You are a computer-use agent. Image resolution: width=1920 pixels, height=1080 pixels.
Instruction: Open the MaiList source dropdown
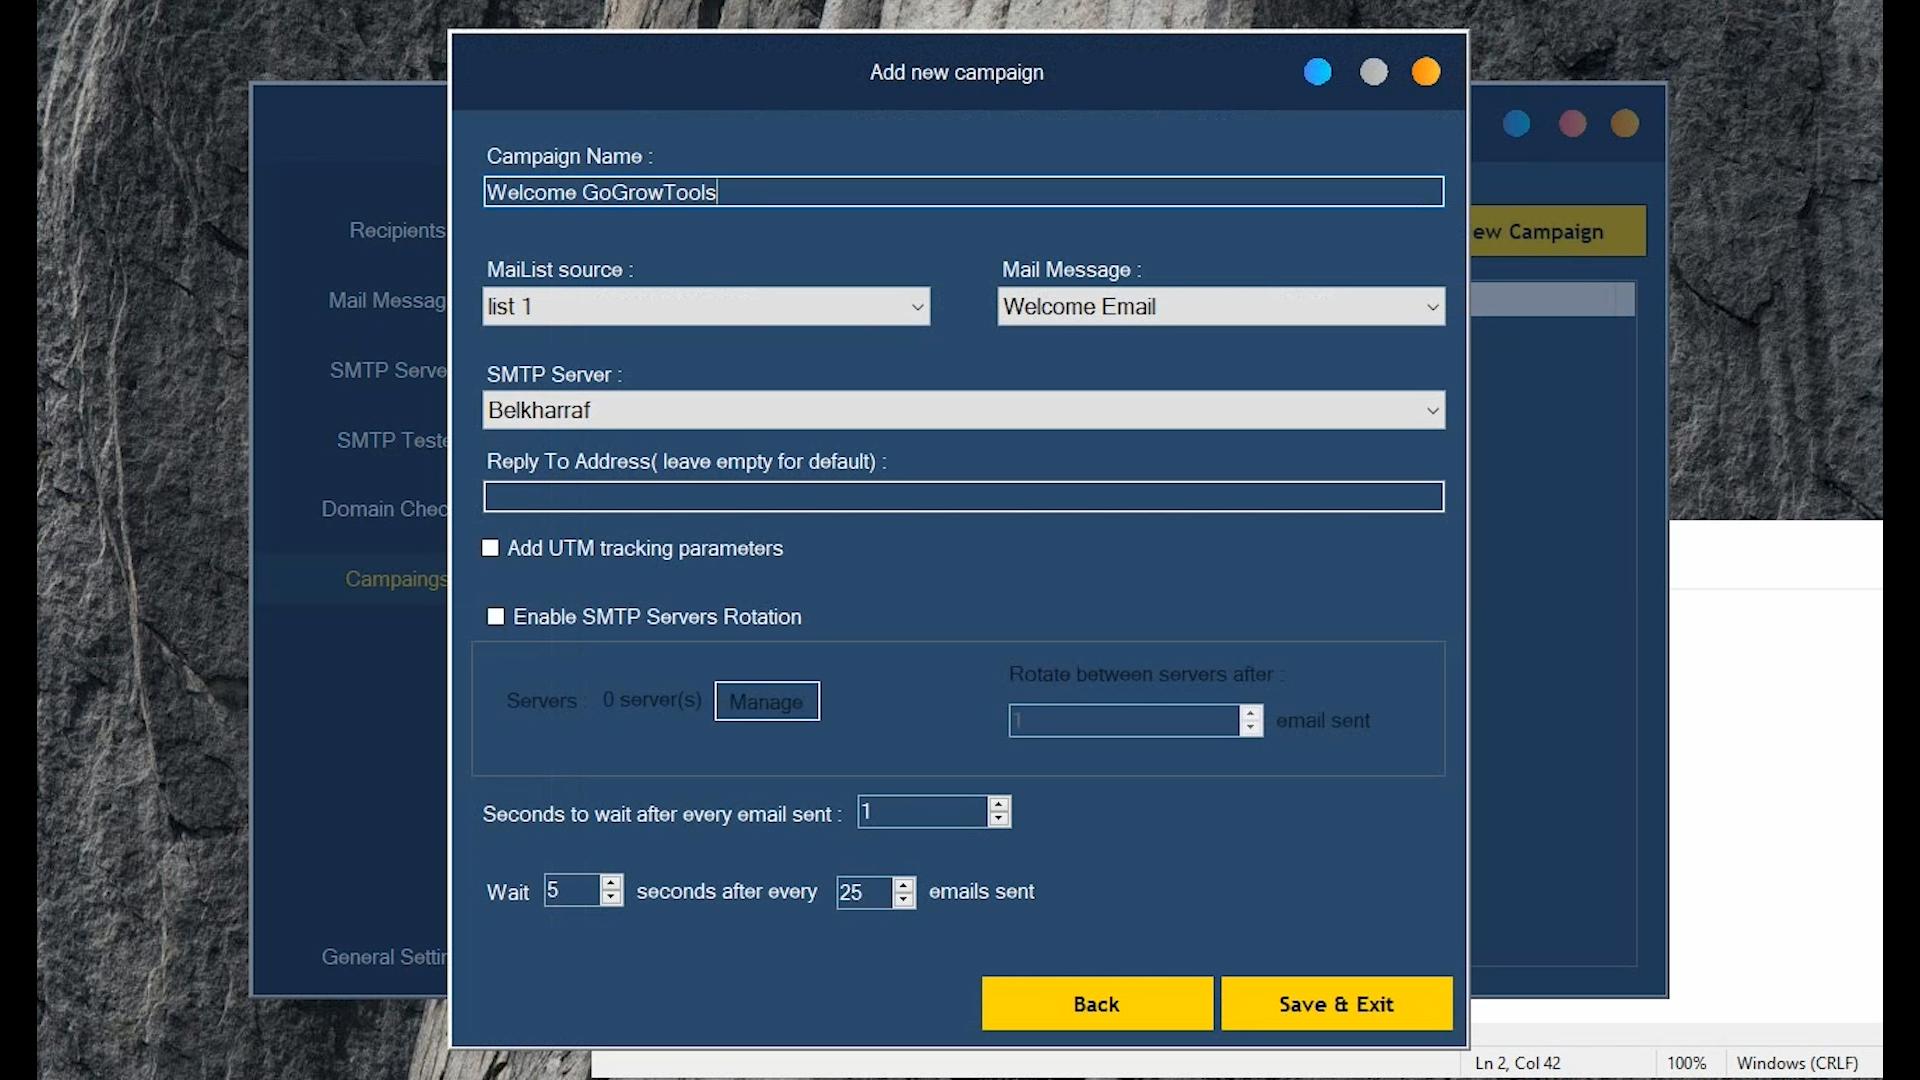918,306
